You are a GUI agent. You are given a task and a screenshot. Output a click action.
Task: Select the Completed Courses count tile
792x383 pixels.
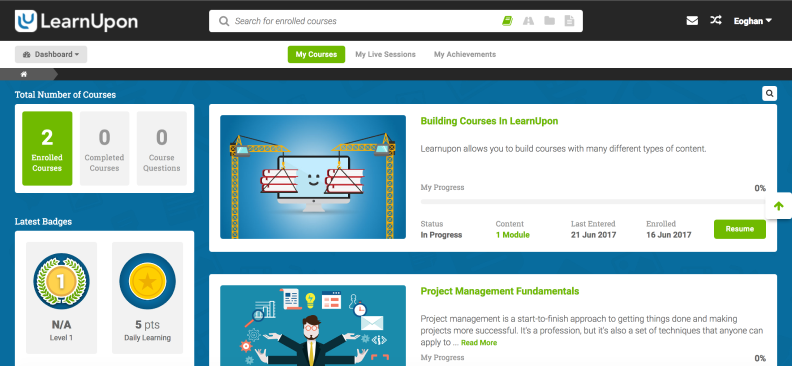coord(105,149)
